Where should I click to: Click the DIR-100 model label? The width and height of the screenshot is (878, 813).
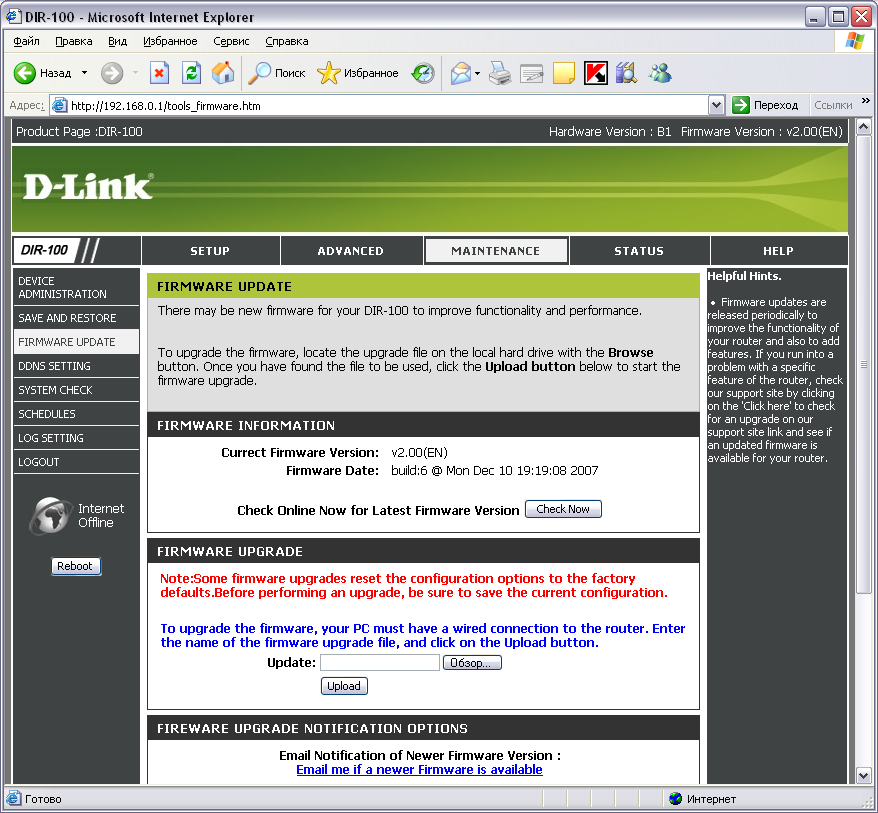click(x=45, y=250)
